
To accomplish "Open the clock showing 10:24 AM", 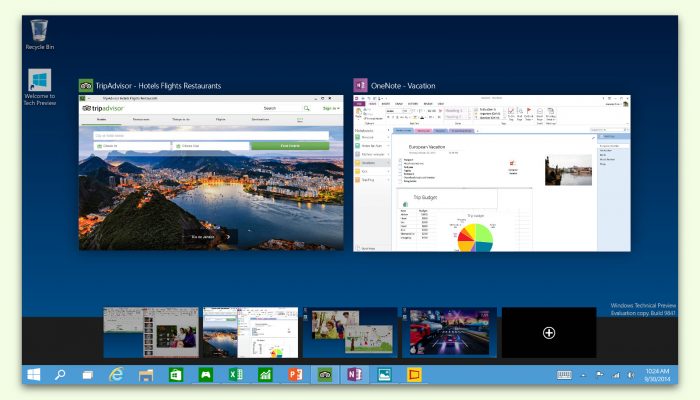I will [x=657, y=375].
